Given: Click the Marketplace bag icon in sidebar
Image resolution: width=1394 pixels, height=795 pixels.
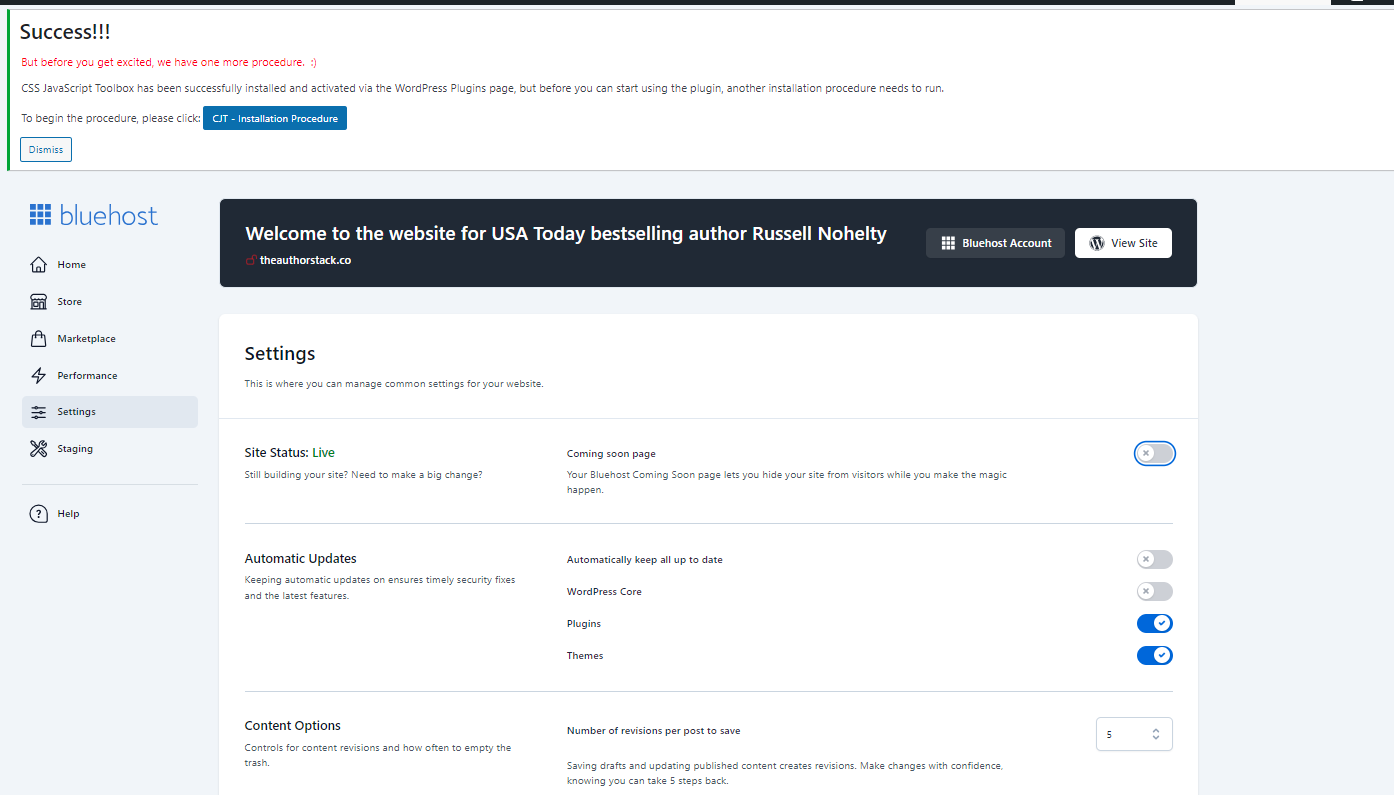Looking at the screenshot, I should [x=39, y=339].
